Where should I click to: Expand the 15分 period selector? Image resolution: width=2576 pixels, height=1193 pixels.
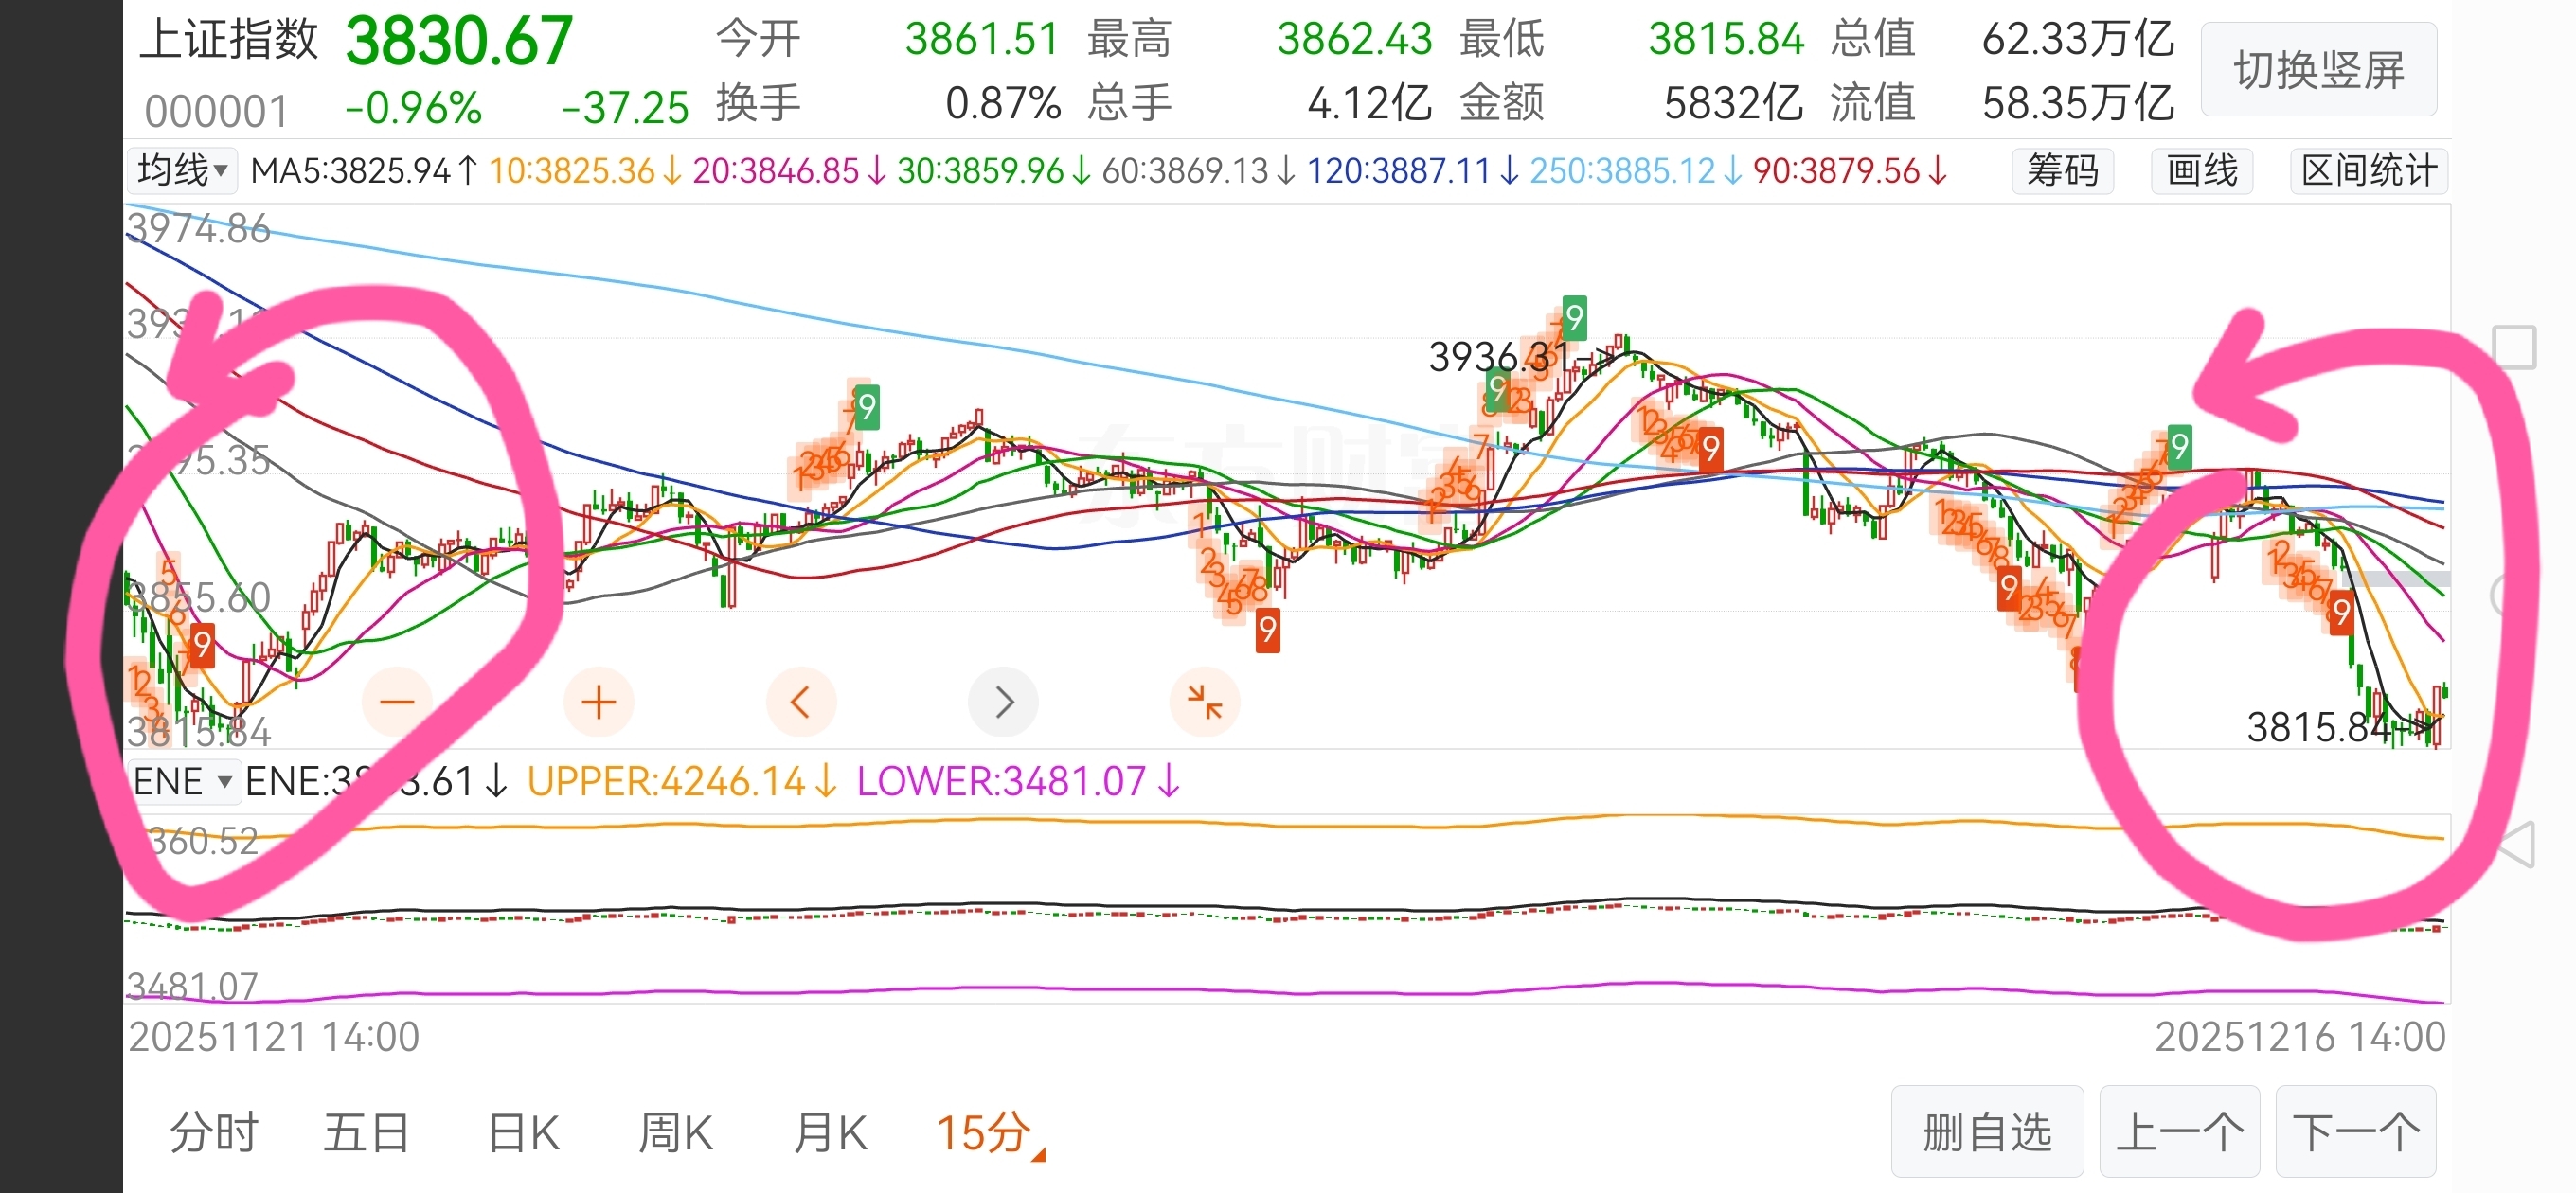[988, 1133]
